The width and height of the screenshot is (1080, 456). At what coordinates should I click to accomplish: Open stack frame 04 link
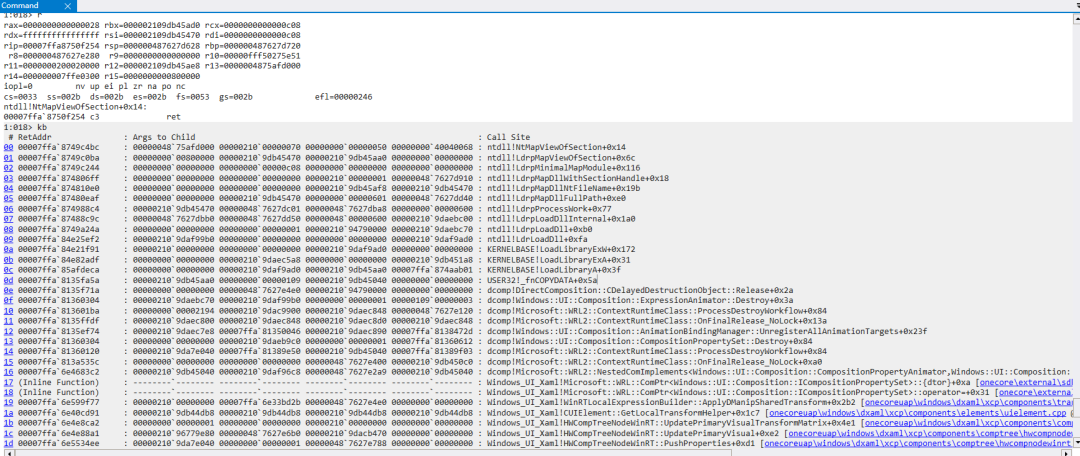click(x=8, y=188)
